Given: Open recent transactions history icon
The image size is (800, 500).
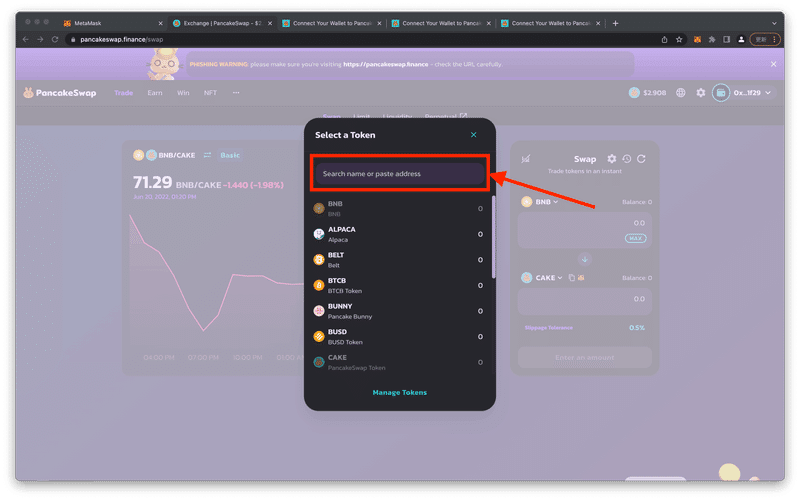Looking at the screenshot, I should (627, 159).
